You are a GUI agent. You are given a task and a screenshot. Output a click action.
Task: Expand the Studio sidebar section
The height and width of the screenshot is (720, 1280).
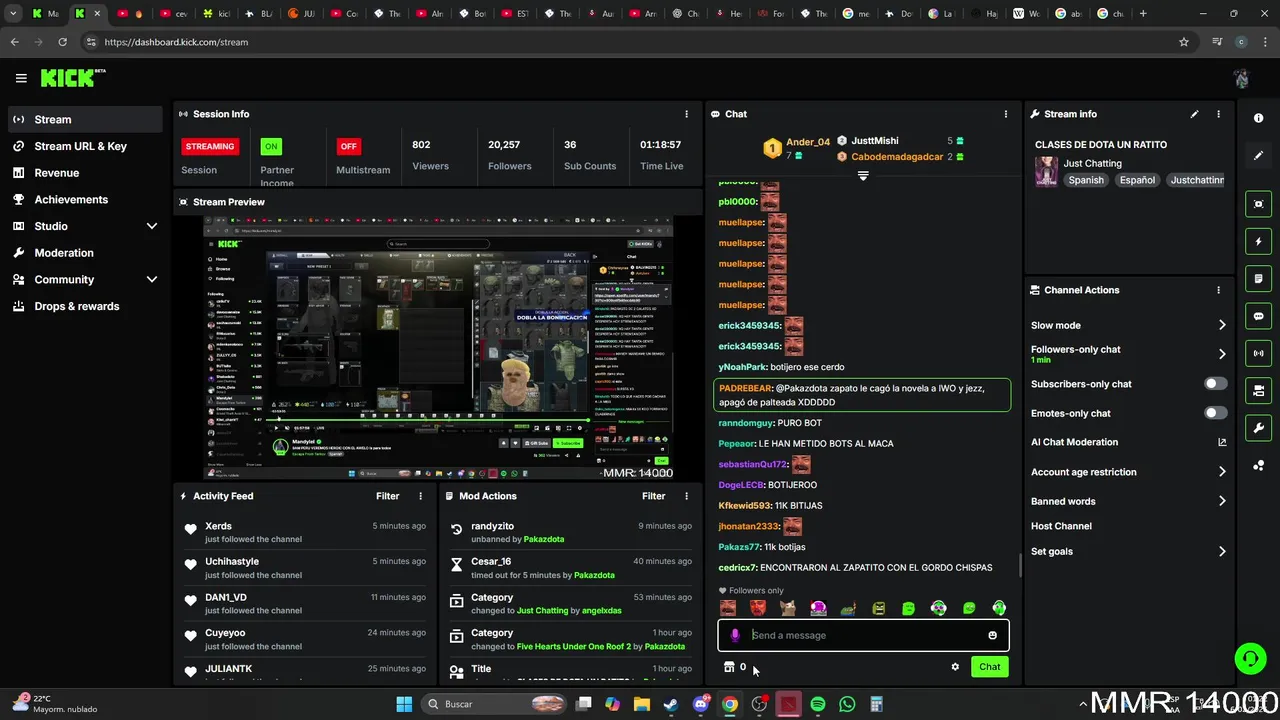pyautogui.click(x=152, y=226)
